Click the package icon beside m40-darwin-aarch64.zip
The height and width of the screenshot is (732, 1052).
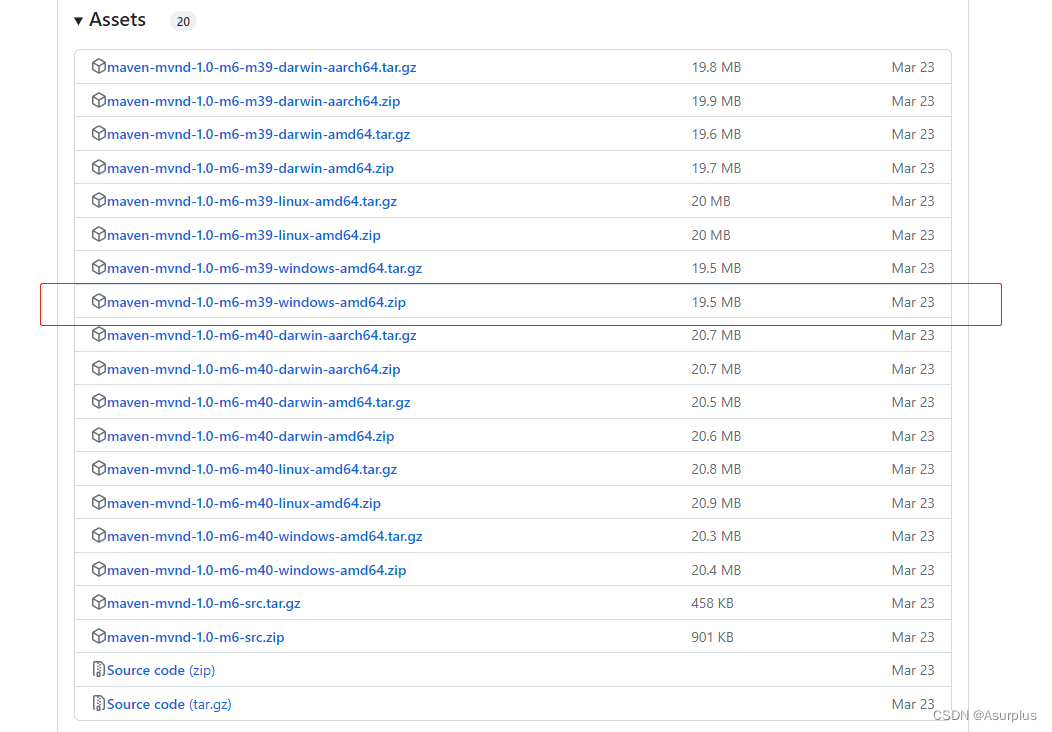coord(99,368)
